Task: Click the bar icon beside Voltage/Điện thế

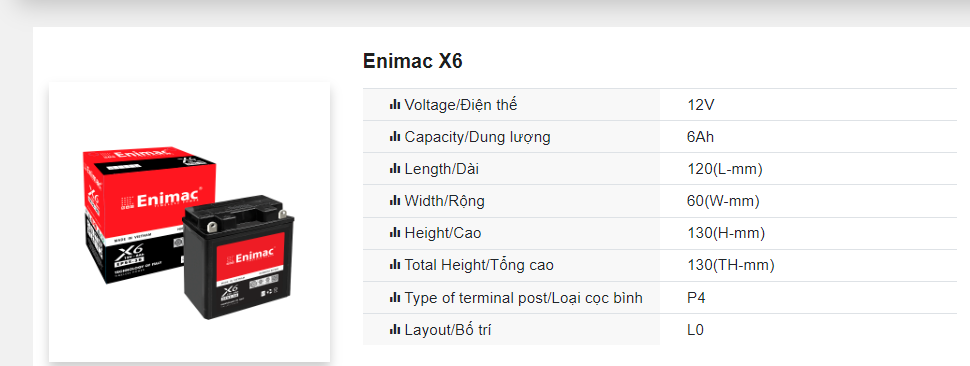Action: click(395, 105)
